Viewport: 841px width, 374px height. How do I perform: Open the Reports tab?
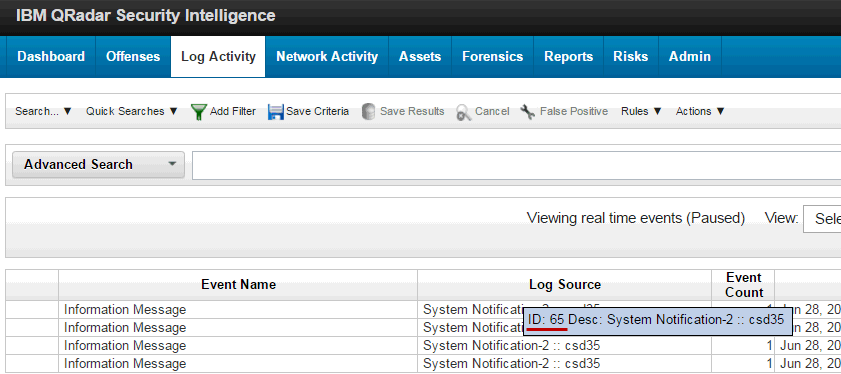tap(569, 57)
